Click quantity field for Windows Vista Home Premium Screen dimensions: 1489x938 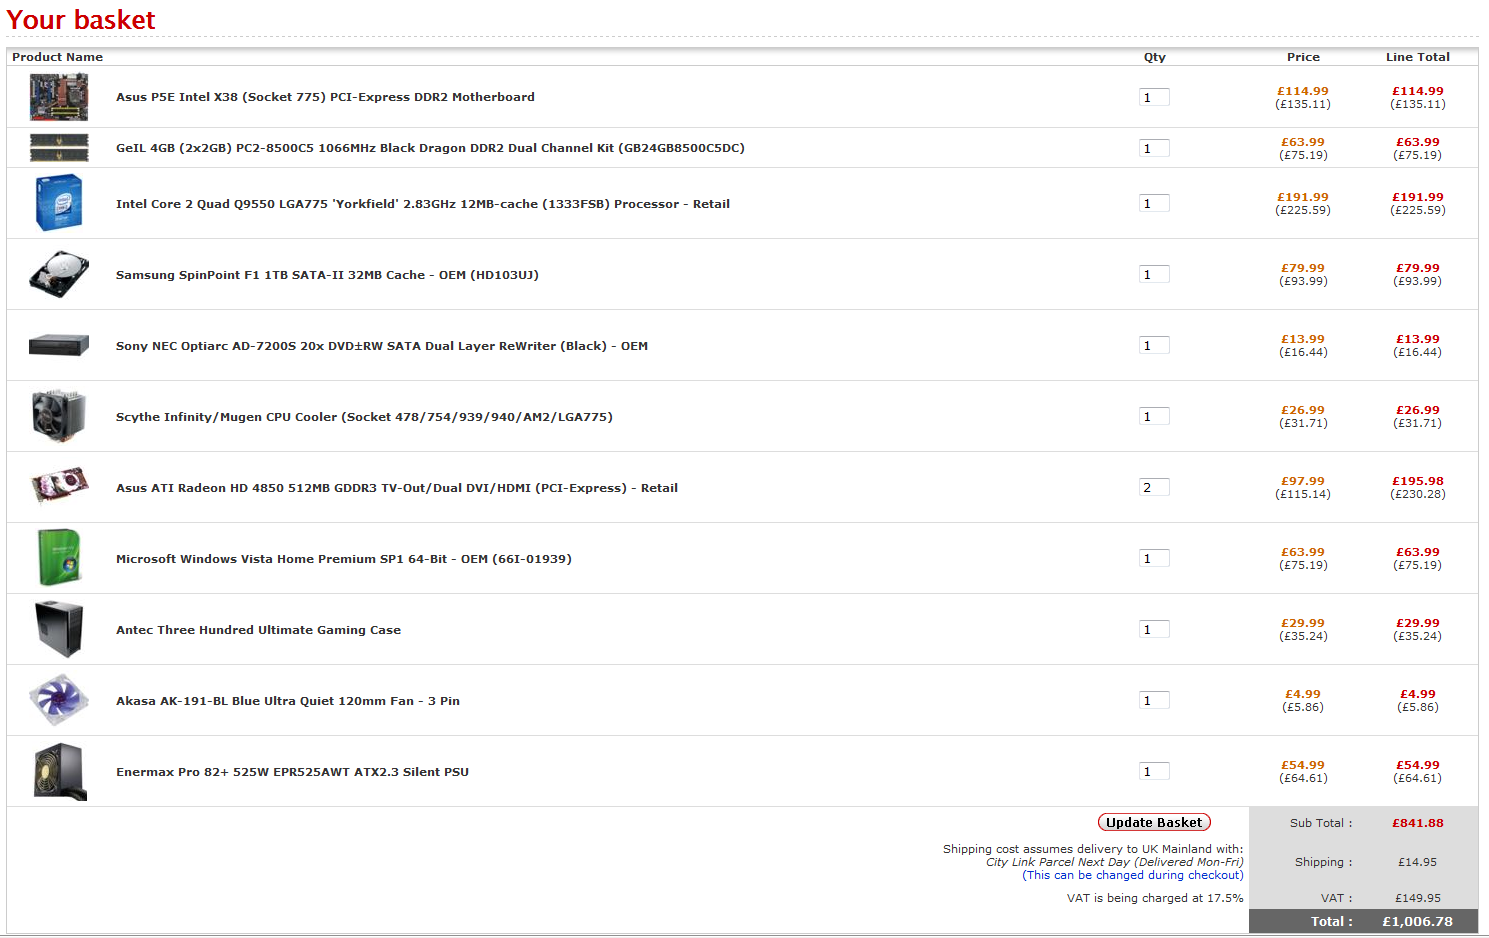[1154, 559]
